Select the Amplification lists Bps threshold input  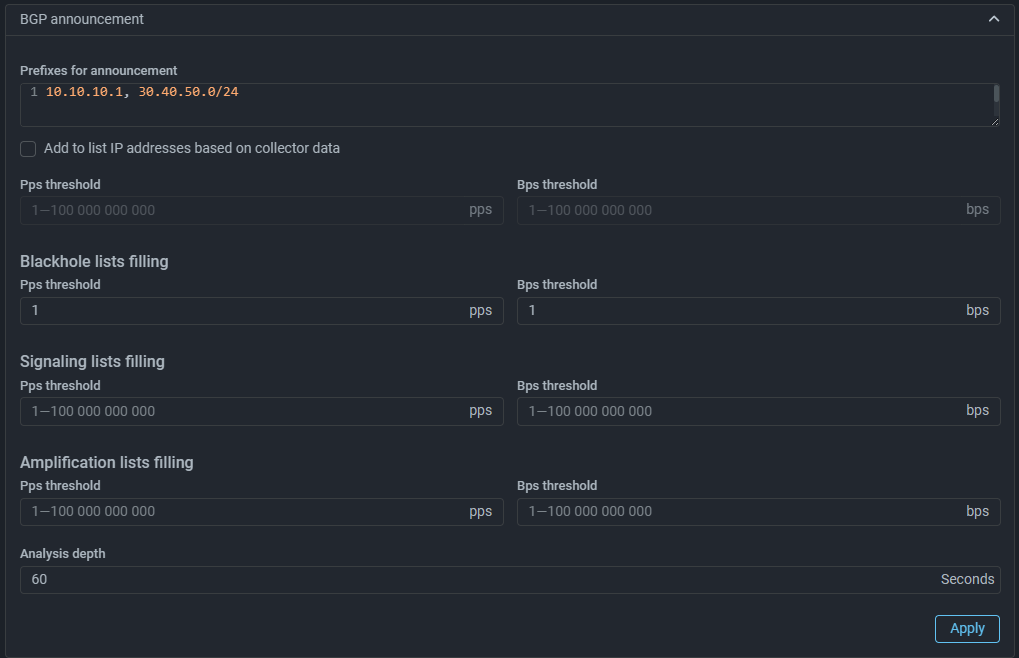pyautogui.click(x=740, y=511)
